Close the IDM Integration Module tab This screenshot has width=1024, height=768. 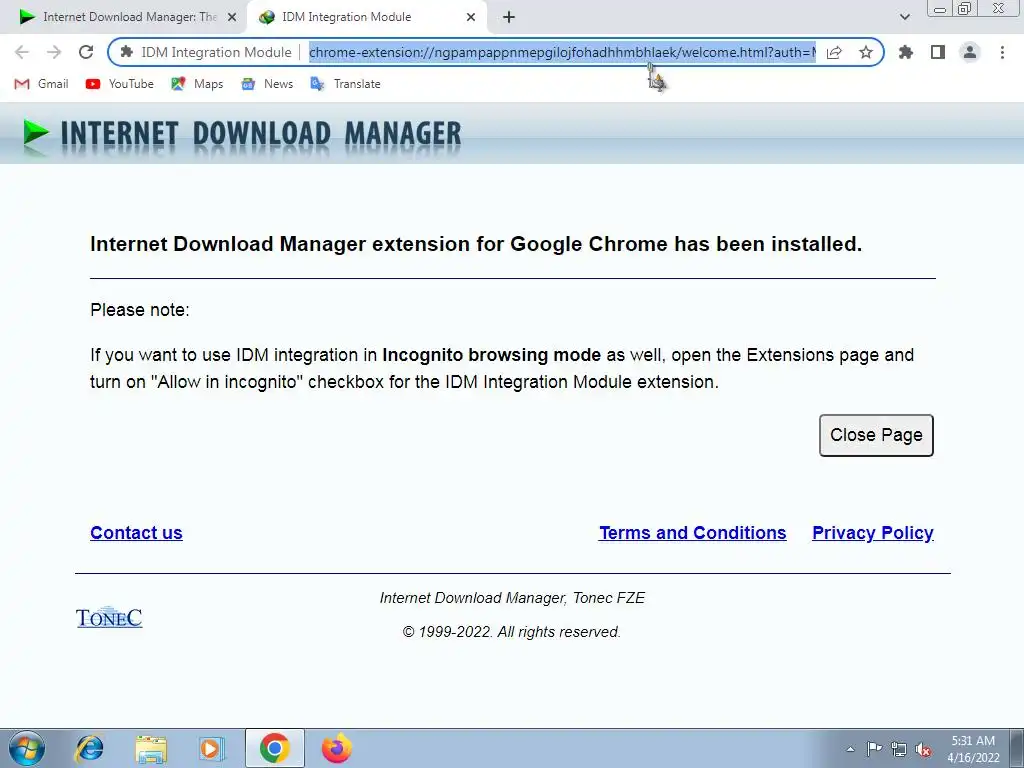[x=471, y=17]
